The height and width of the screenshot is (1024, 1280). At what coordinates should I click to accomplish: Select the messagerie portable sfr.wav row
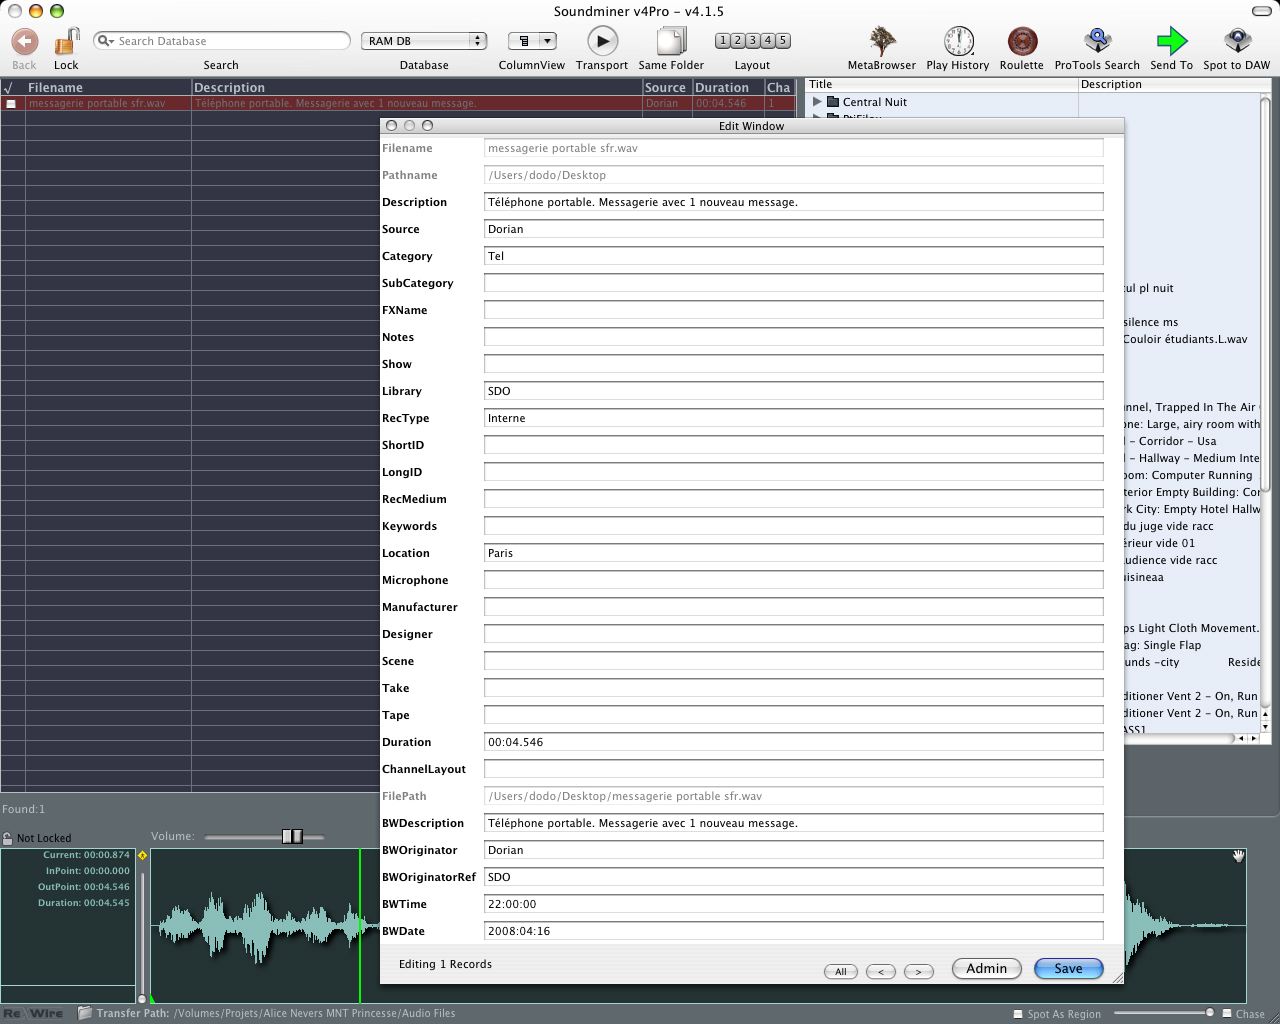[x=398, y=103]
